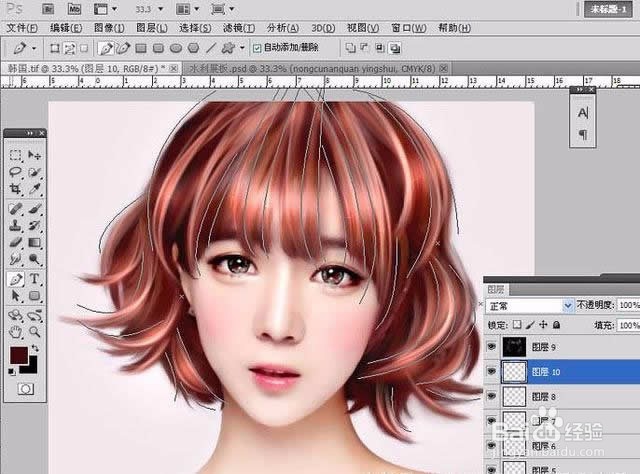Hide layer 图层 9
This screenshot has height=474, width=640.
[491, 347]
